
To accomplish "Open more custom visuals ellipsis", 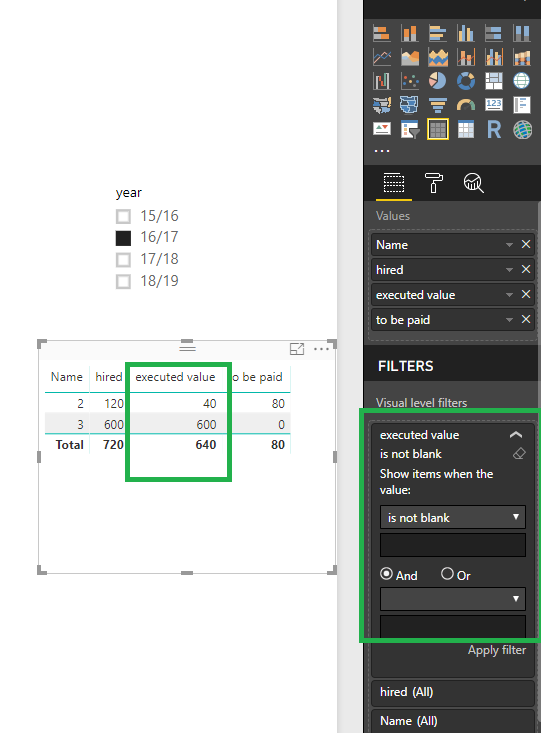I will pyautogui.click(x=382, y=151).
